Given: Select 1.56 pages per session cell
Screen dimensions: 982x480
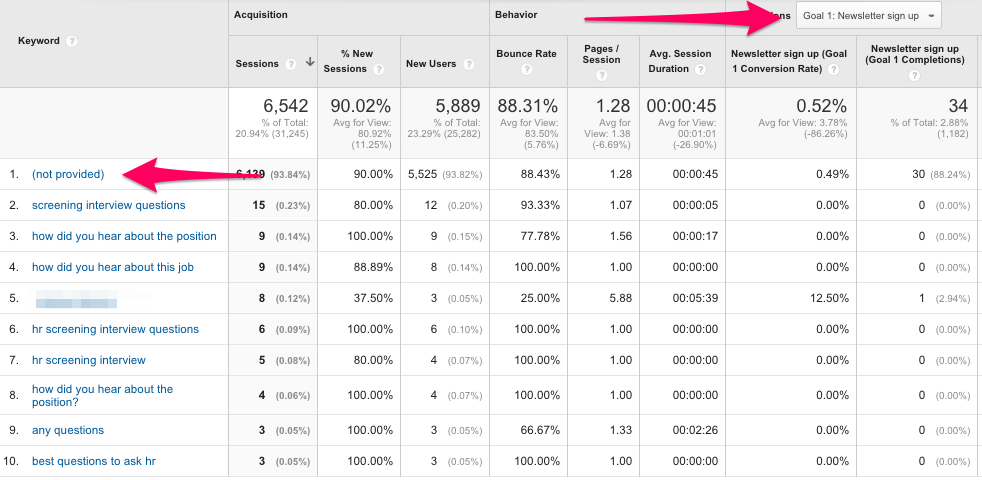Looking at the screenshot, I should (621, 236).
